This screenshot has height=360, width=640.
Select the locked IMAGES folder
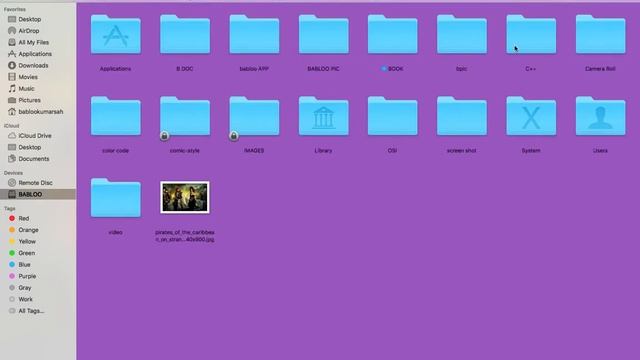click(254, 116)
